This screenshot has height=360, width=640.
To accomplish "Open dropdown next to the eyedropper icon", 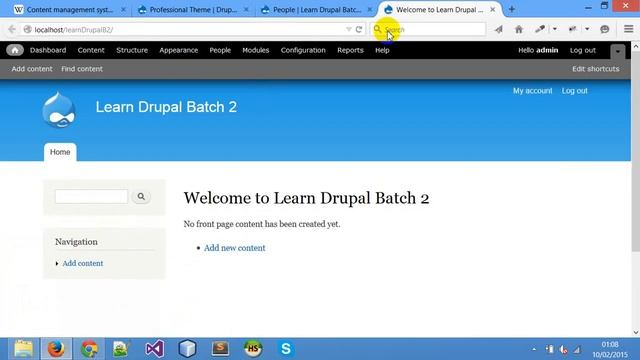I will (554, 29).
